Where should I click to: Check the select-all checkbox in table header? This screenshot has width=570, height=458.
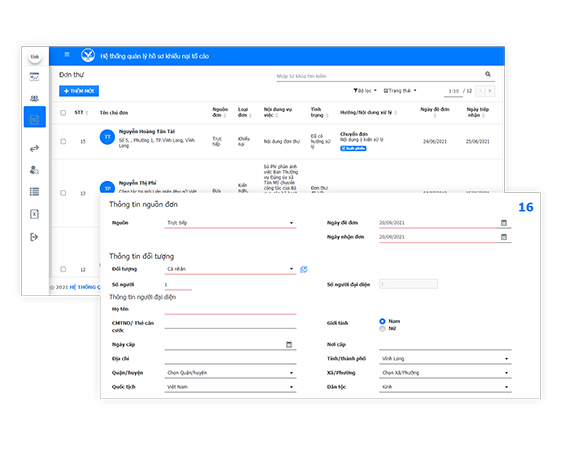(63, 113)
